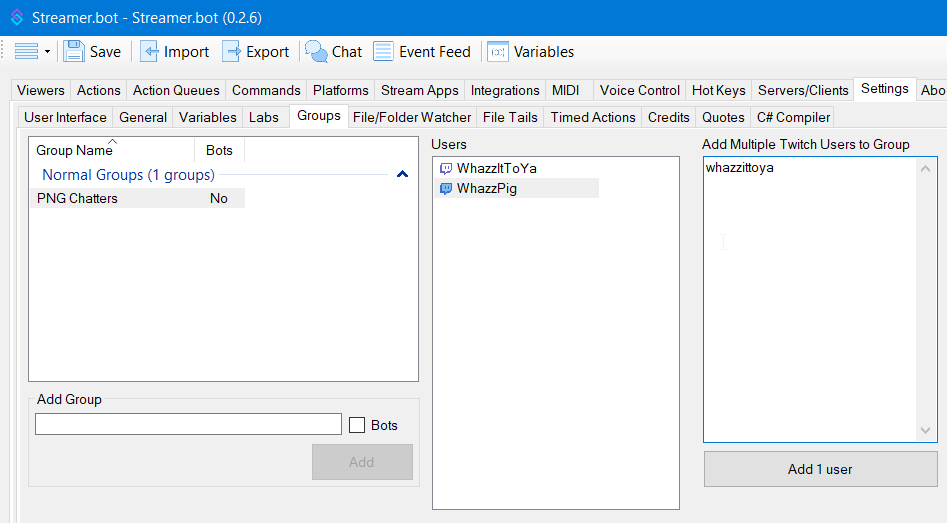Open the File Tails sub-tab
This screenshot has height=523, width=947.
[510, 117]
